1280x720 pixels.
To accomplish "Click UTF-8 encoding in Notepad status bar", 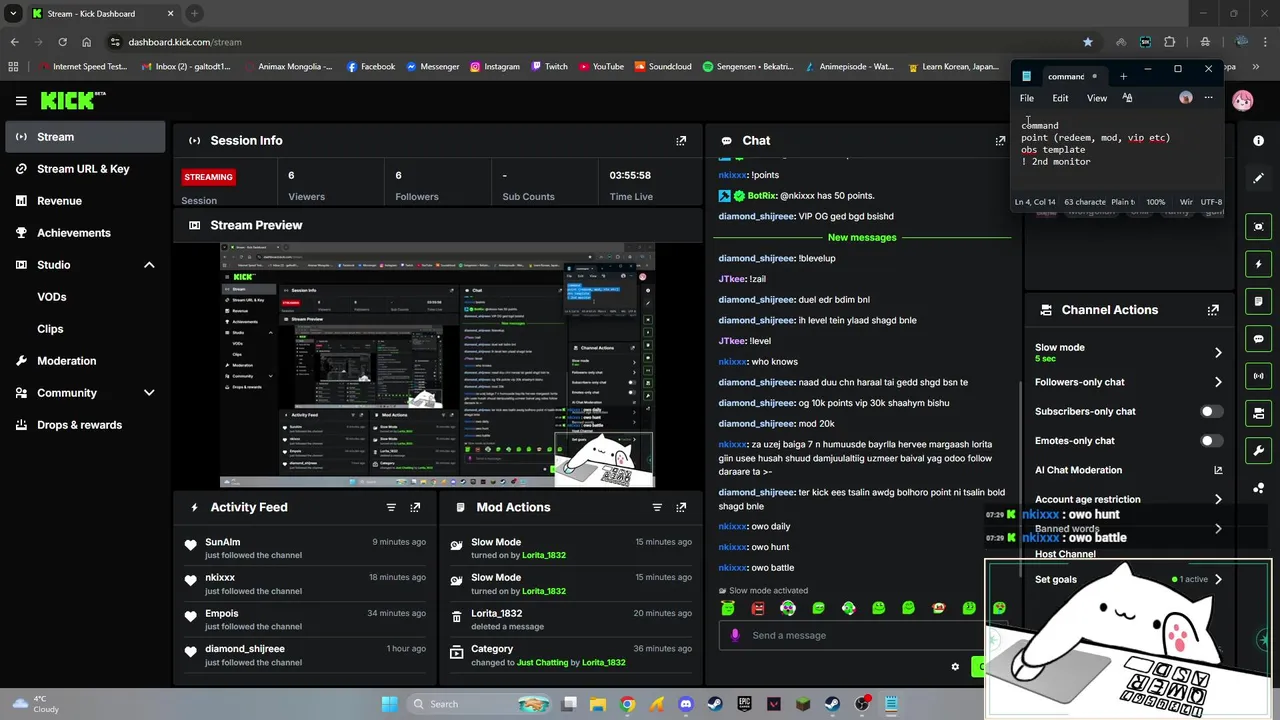I will 1211,202.
